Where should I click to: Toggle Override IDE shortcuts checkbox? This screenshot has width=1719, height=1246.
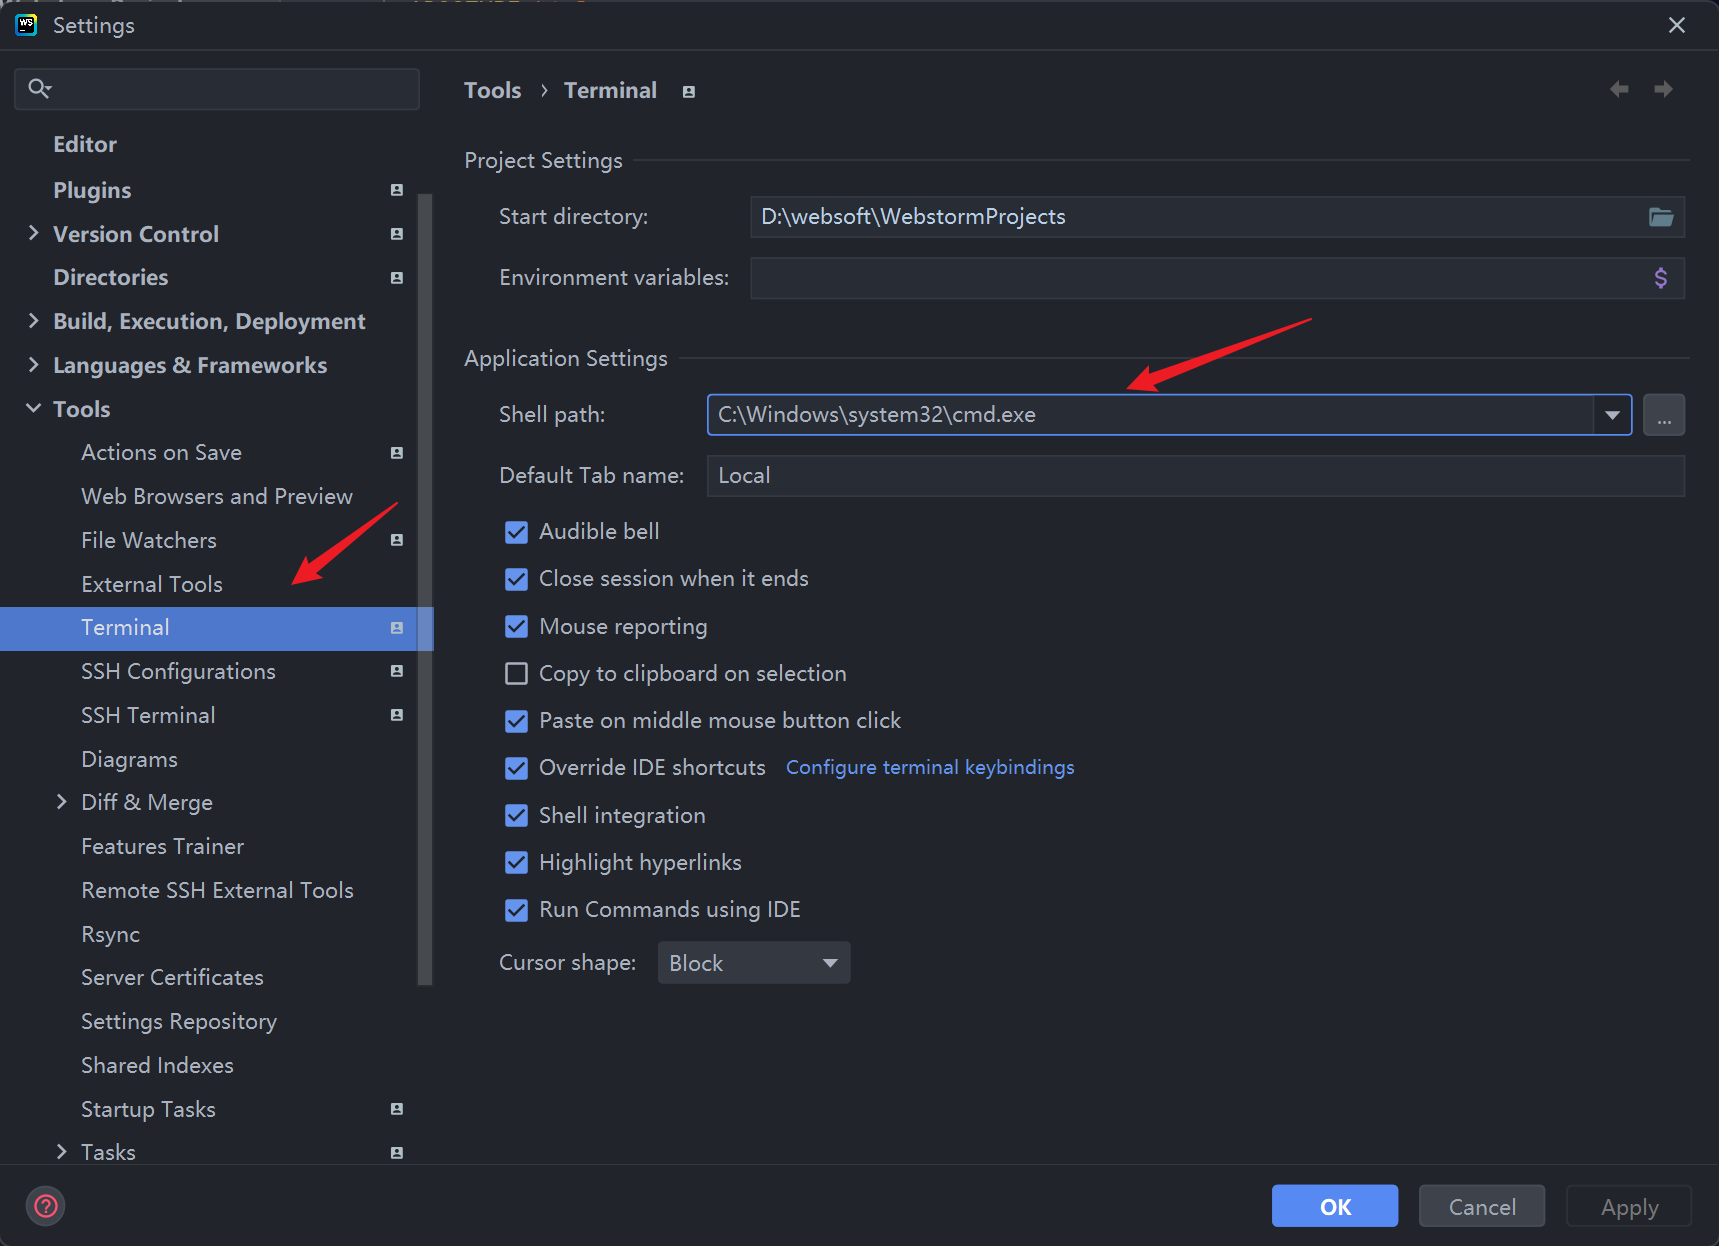click(516, 768)
